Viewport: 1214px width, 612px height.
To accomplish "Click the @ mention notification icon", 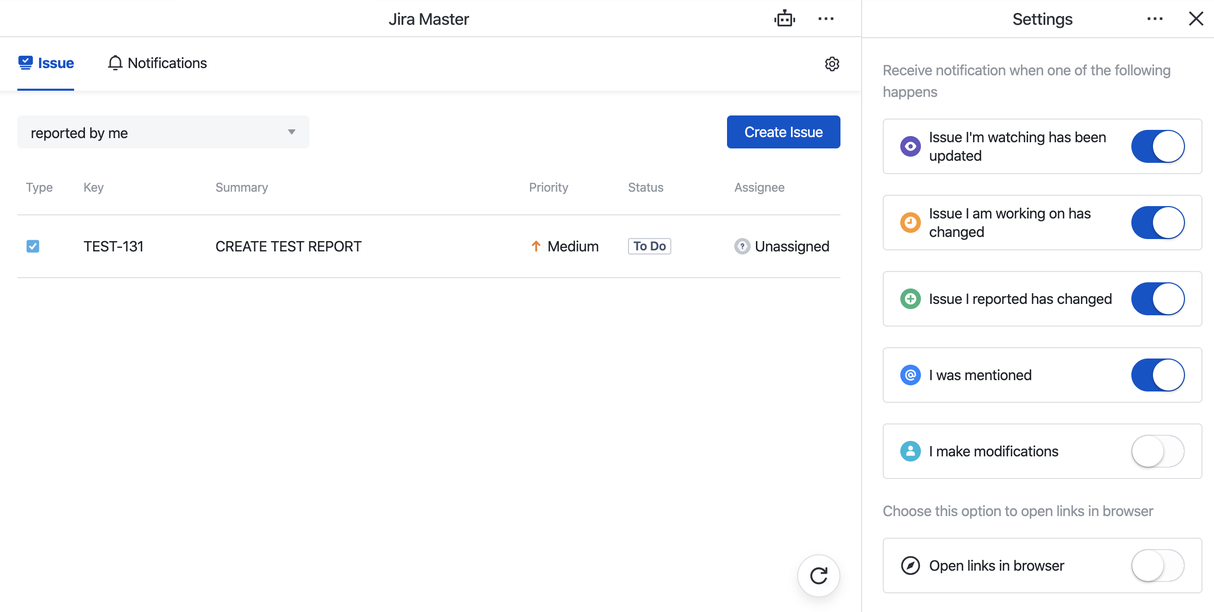I will click(x=910, y=375).
